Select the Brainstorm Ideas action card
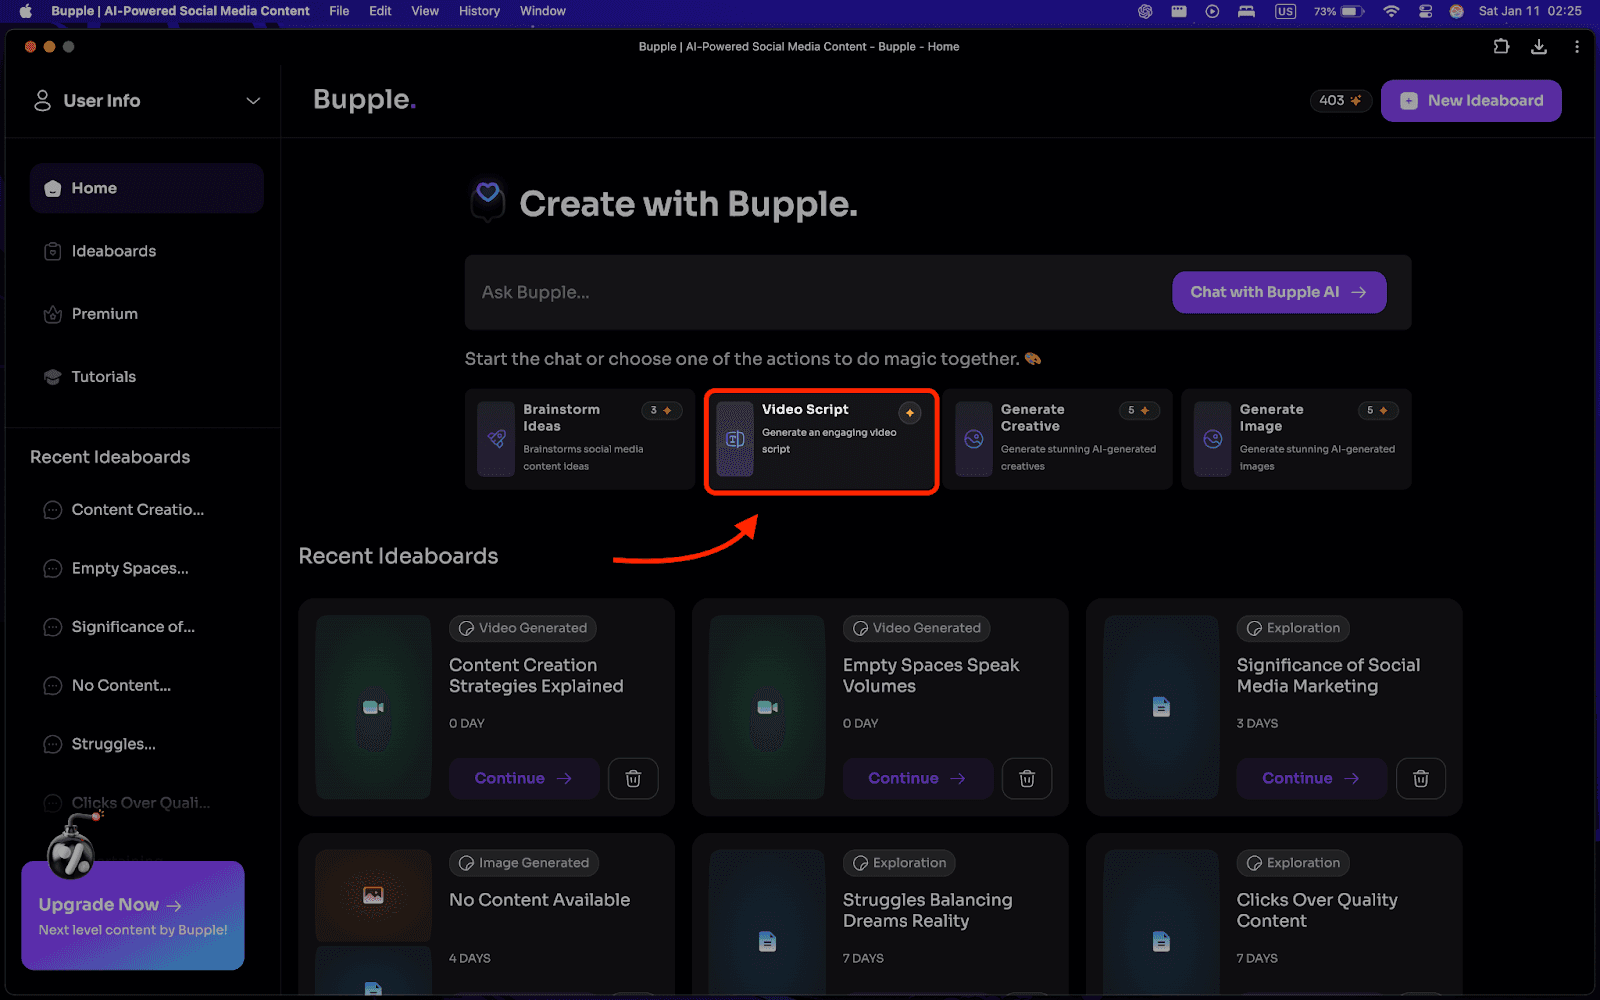The image size is (1600, 1000). (x=580, y=439)
